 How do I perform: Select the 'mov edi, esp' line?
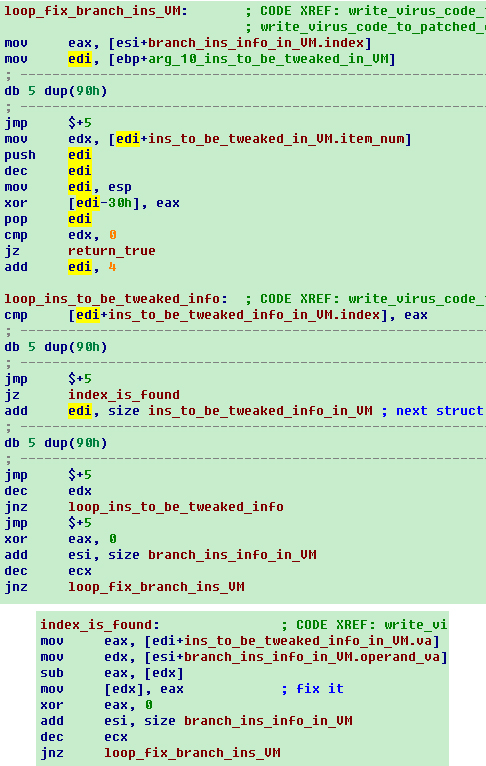(68, 187)
